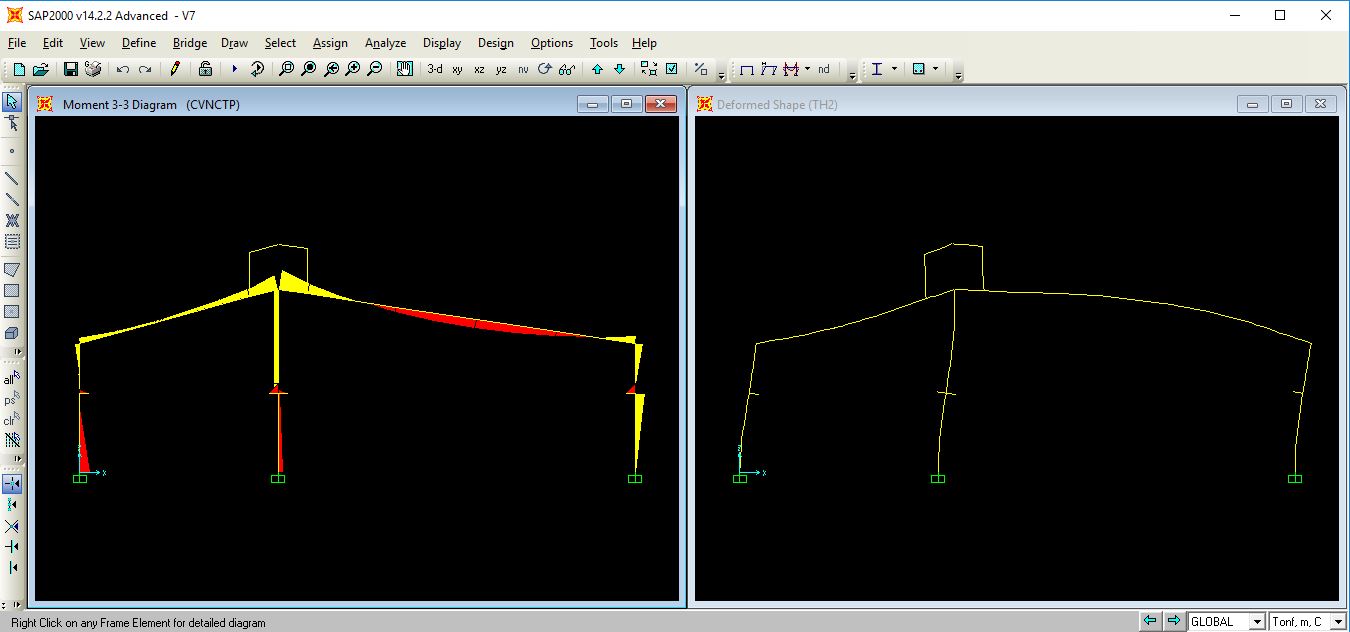Click the right arrow status bar button
Viewport: 1350px width, 632px height.
1173,622
